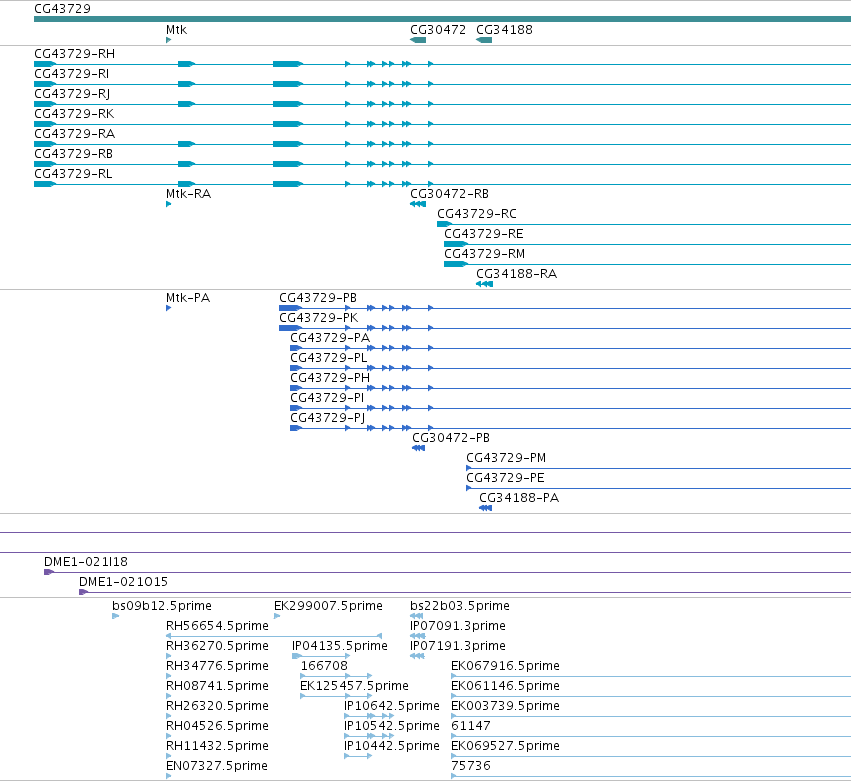Select EST EK125457.5prime
Image resolution: width=851 pixels, height=781 pixels.
[354, 687]
